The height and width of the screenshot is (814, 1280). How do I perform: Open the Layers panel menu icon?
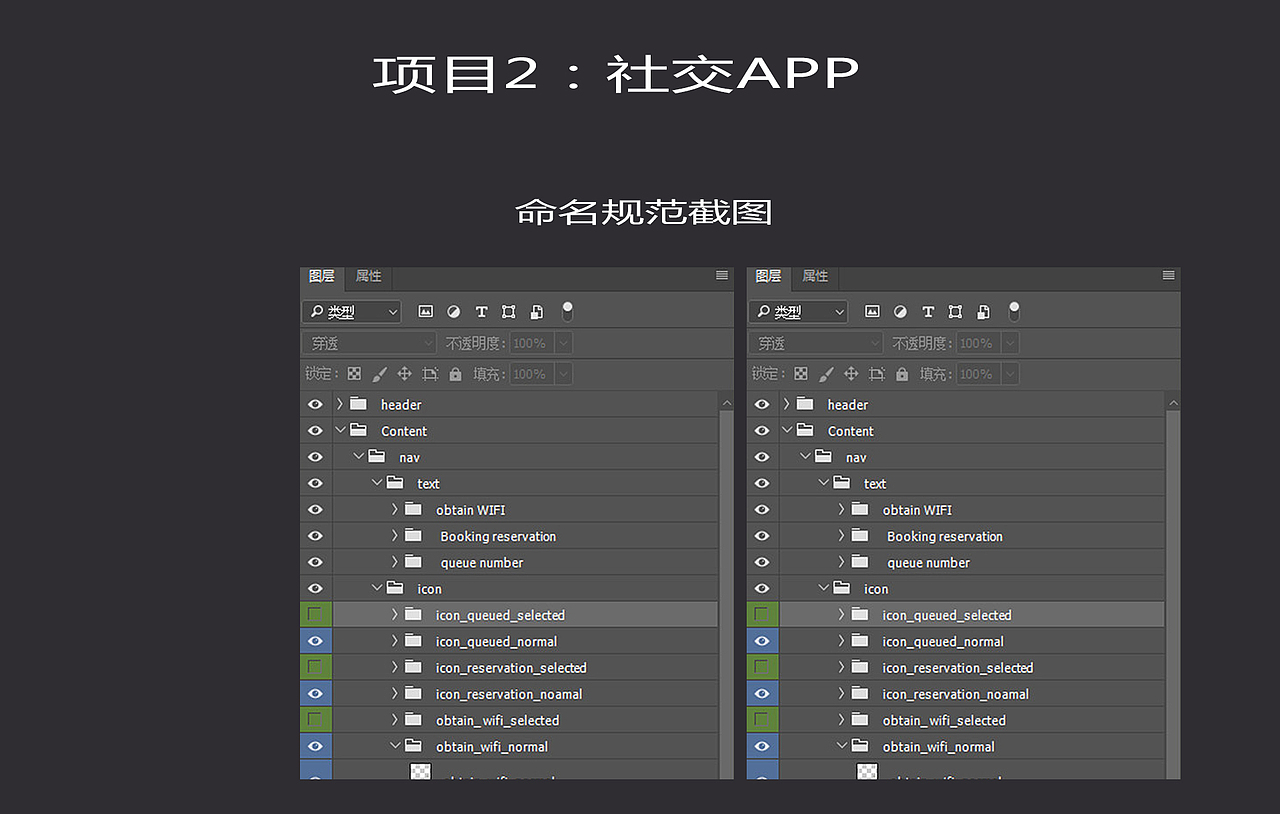coord(721,276)
